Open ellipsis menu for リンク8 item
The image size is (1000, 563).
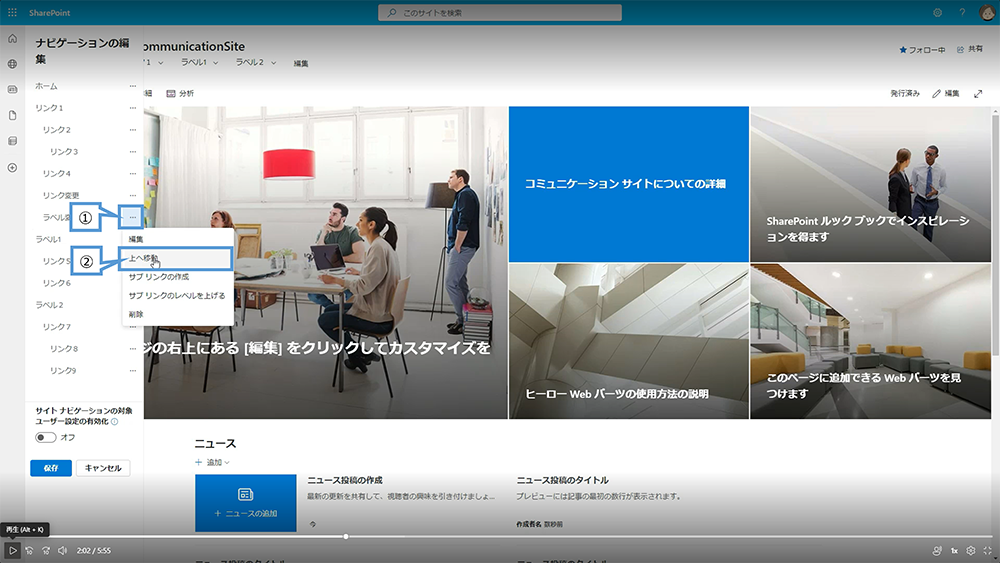pos(133,349)
